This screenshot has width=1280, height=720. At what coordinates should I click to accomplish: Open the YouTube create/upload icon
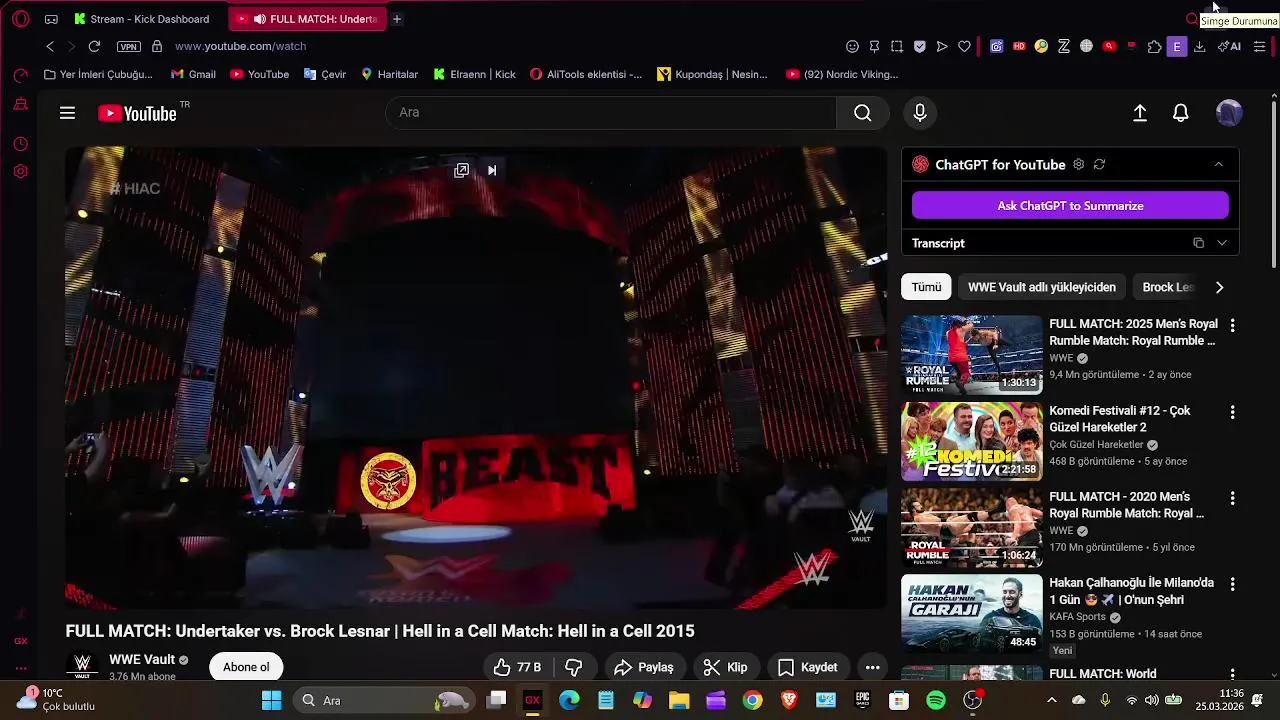point(1140,113)
